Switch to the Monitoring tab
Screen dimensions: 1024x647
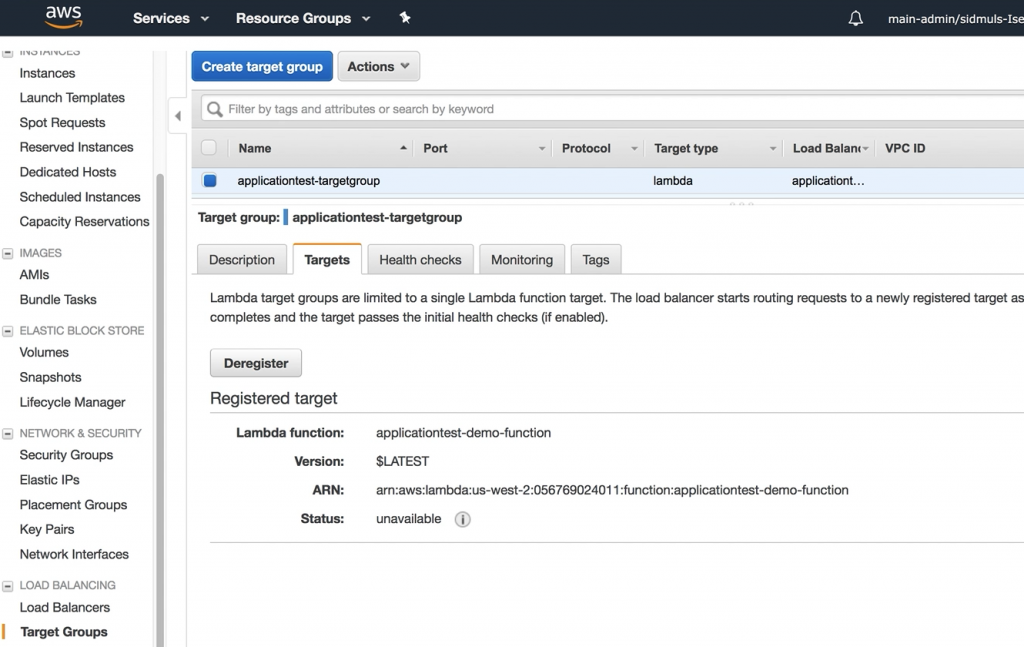(x=521, y=259)
